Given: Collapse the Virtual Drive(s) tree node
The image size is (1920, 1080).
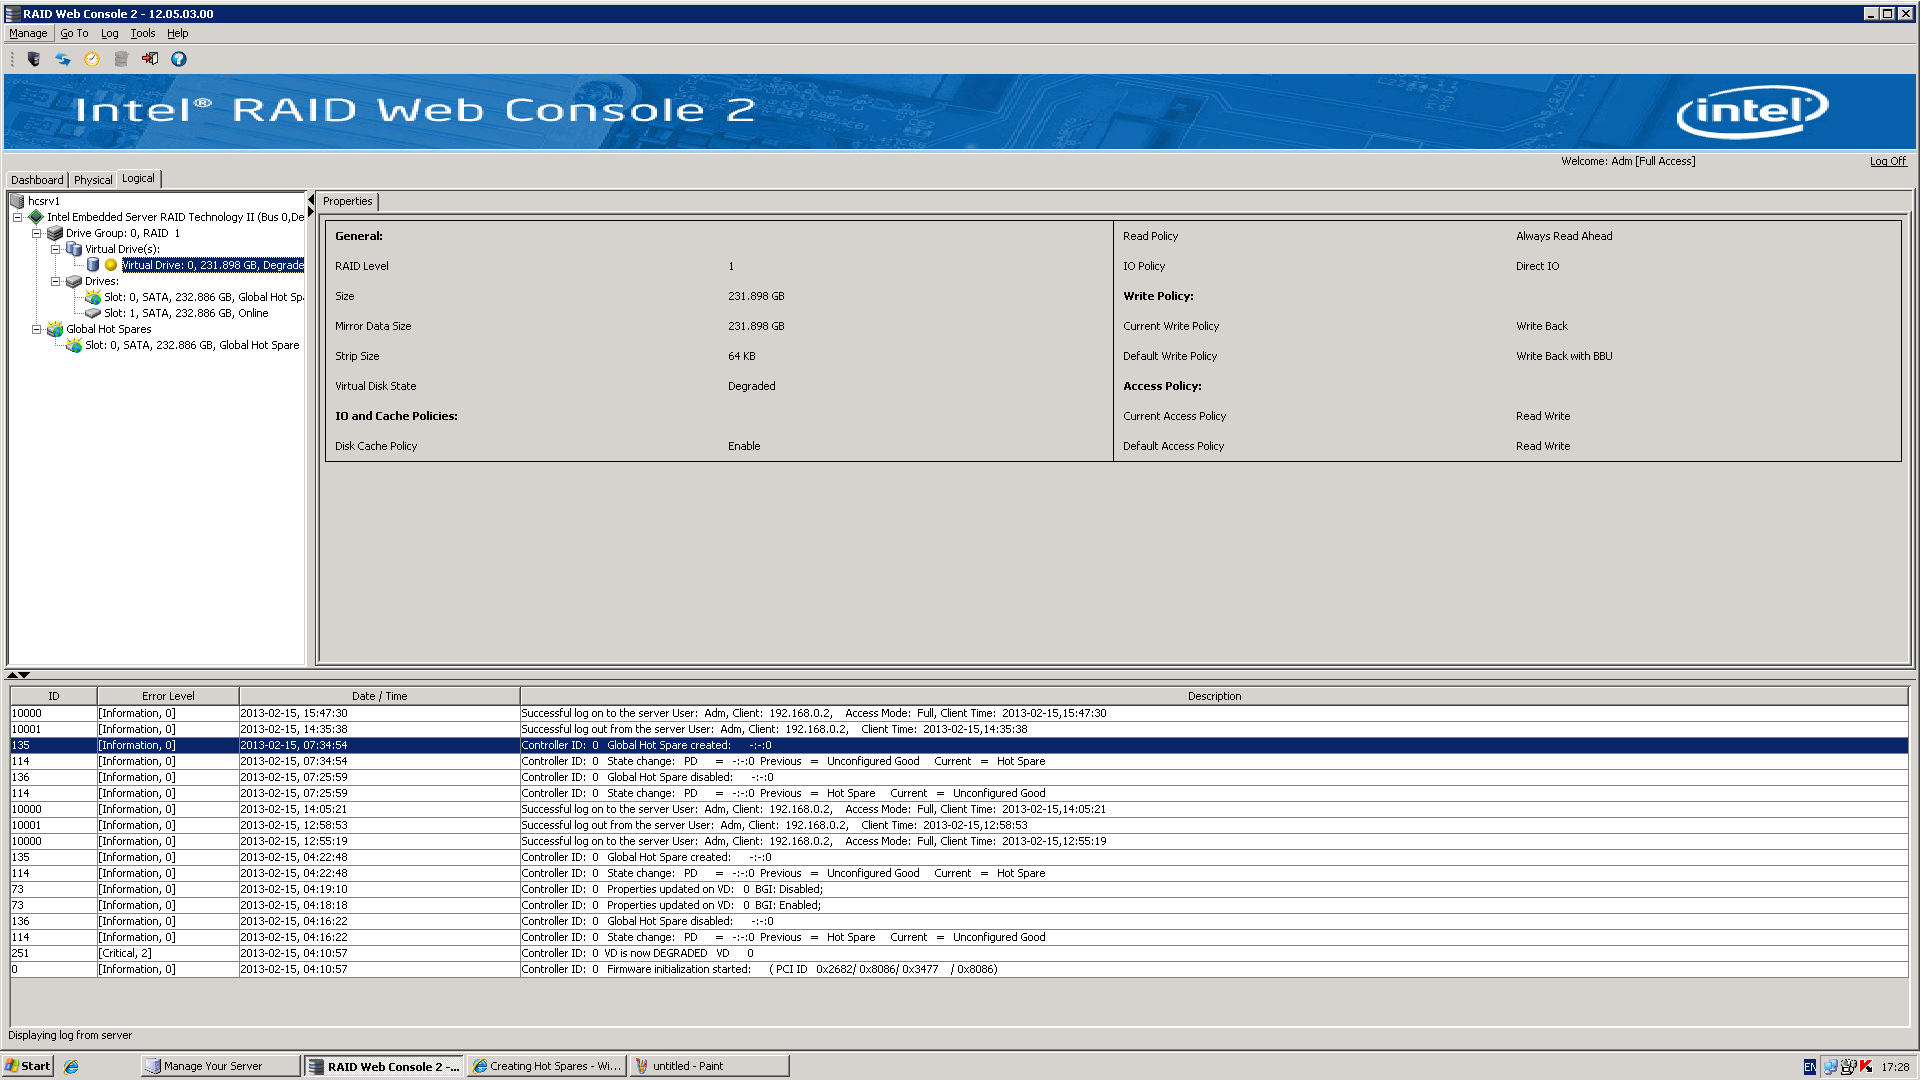Looking at the screenshot, I should coord(56,249).
